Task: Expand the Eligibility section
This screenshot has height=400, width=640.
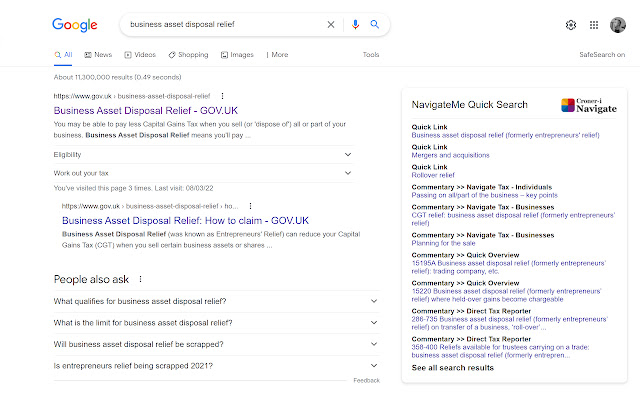Action: (203, 155)
